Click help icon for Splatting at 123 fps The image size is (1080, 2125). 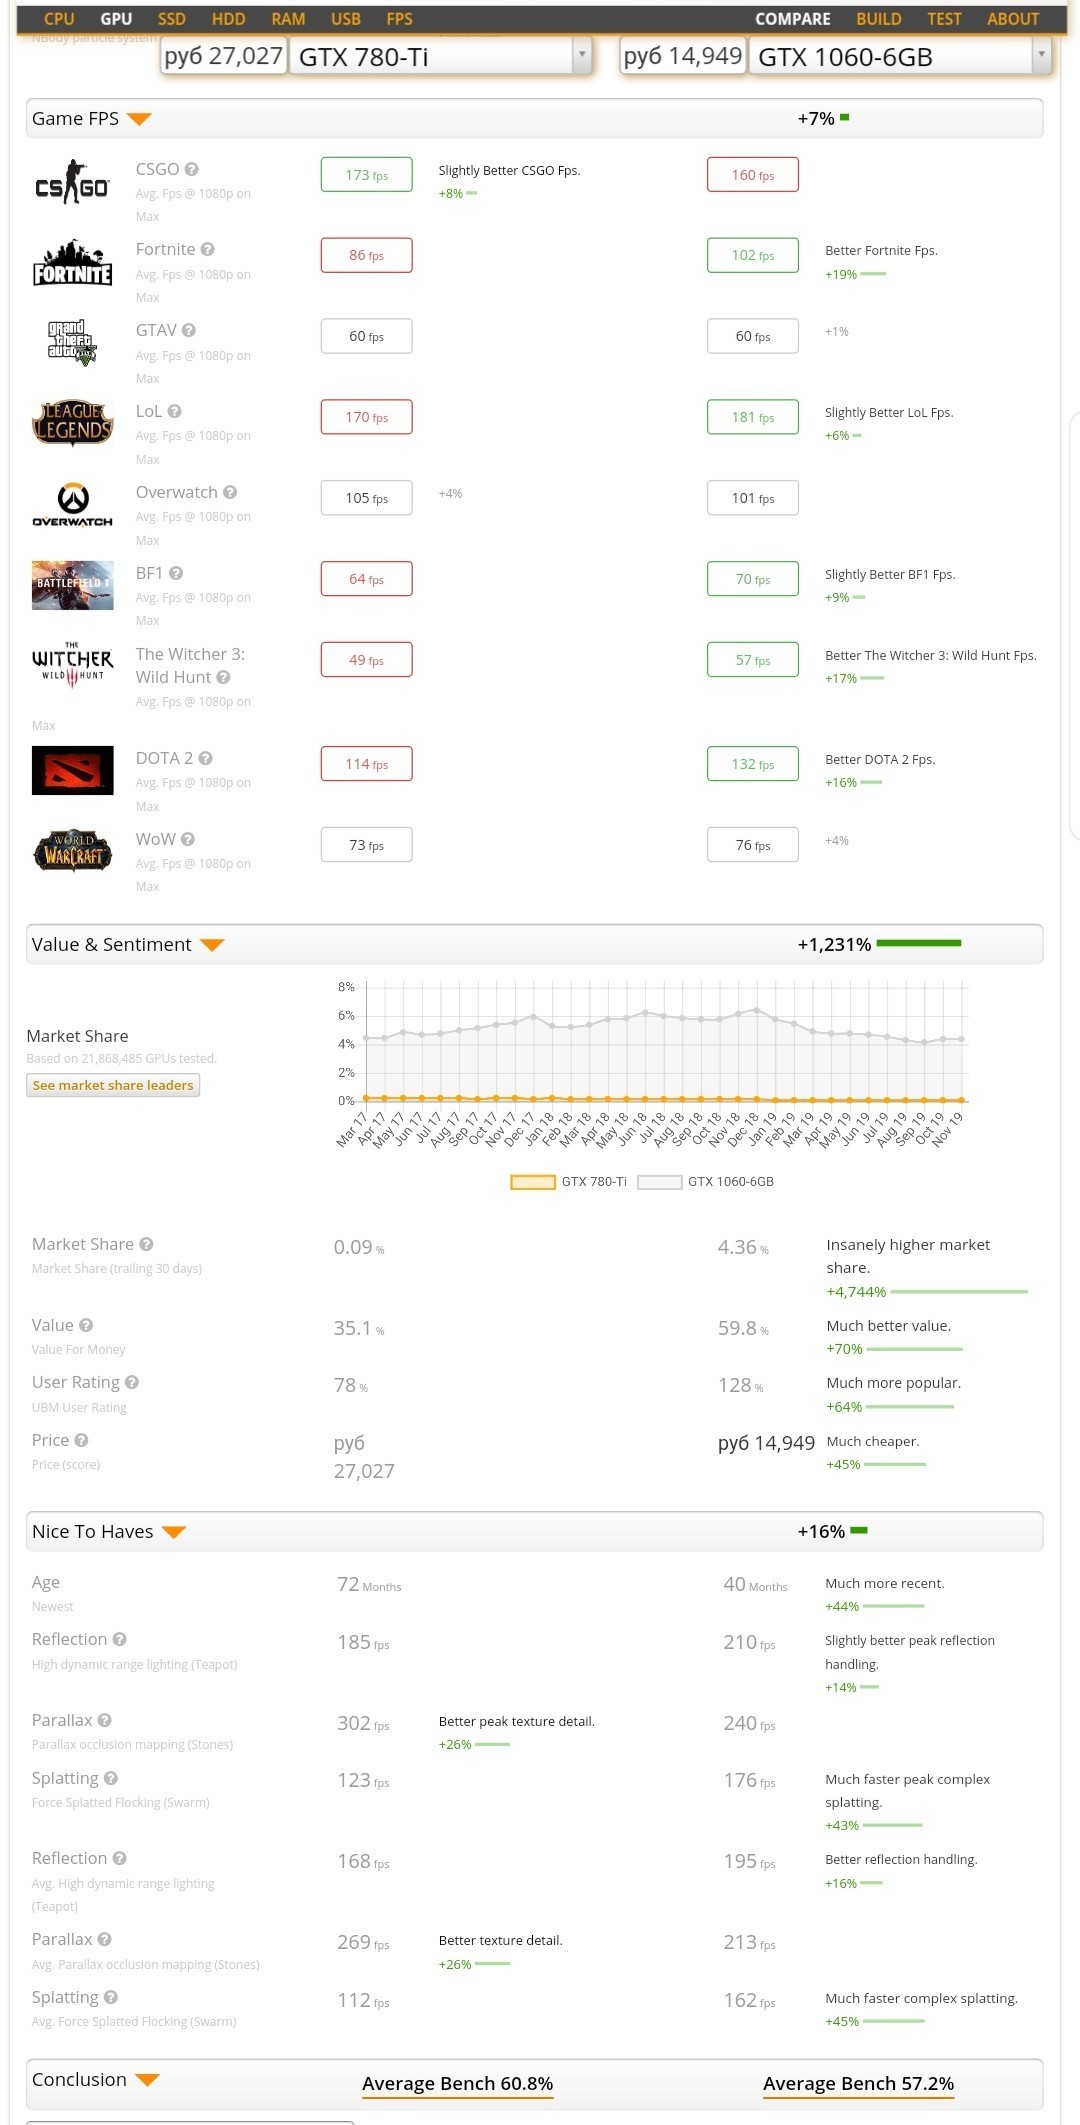111,1778
